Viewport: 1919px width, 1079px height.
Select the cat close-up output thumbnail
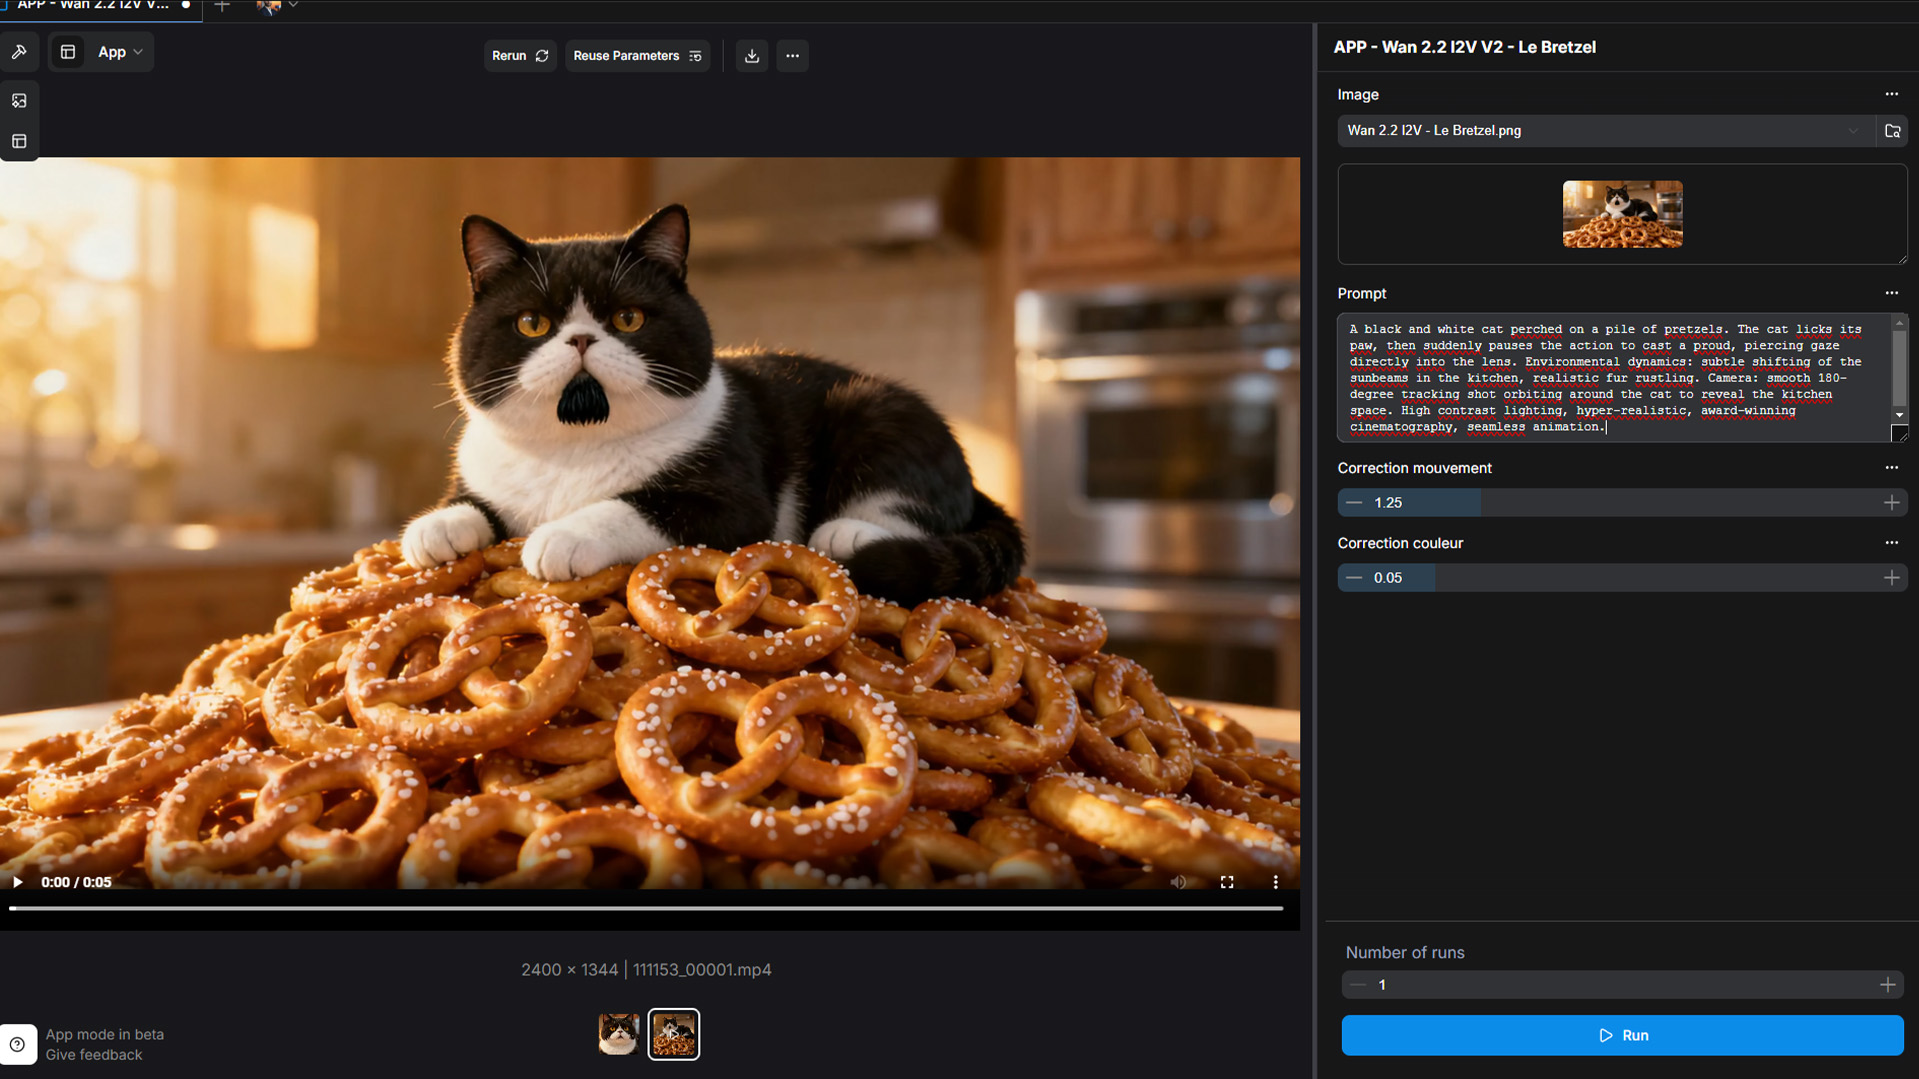pos(618,1034)
